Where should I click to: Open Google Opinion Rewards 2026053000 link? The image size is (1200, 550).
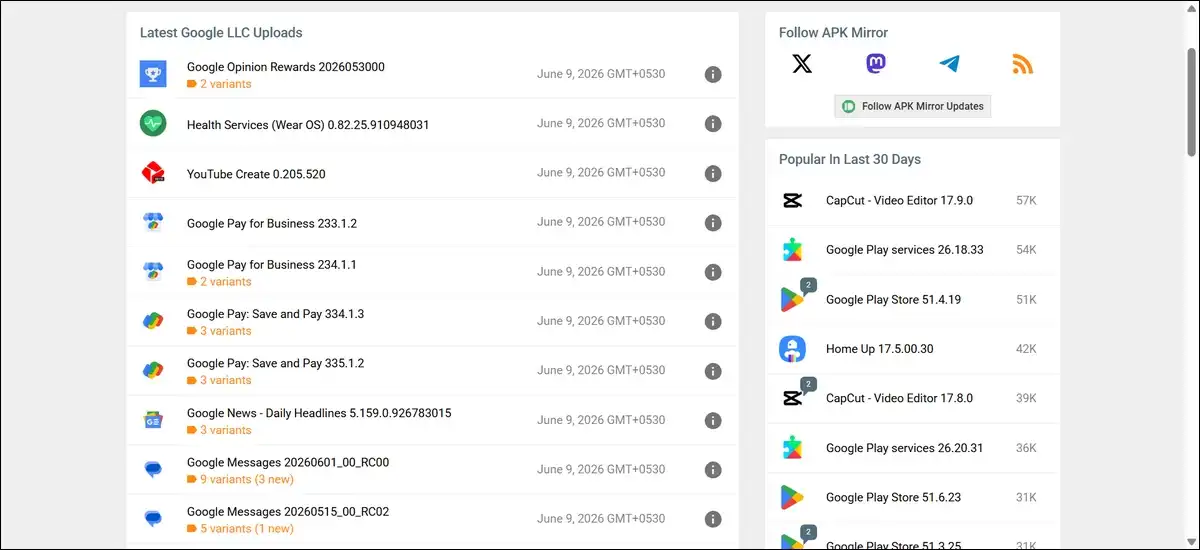pyautogui.click(x=286, y=67)
